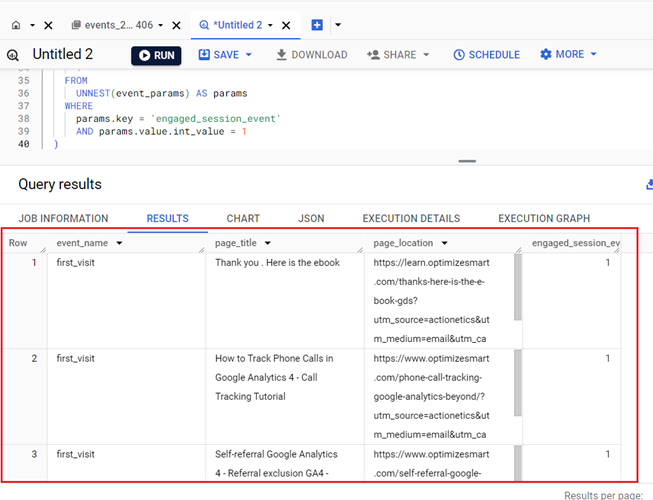This screenshot has width=653, height=500.
Task: Click the Row column header
Action: (18, 243)
